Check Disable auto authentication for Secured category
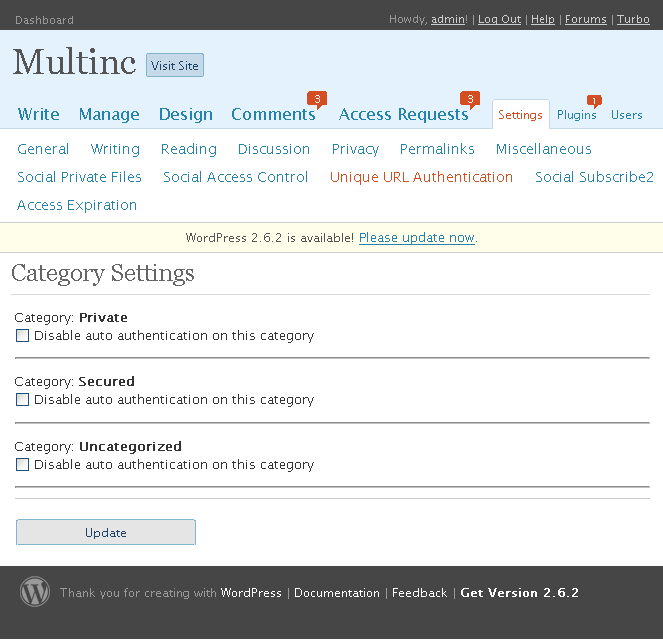 click(x=22, y=399)
